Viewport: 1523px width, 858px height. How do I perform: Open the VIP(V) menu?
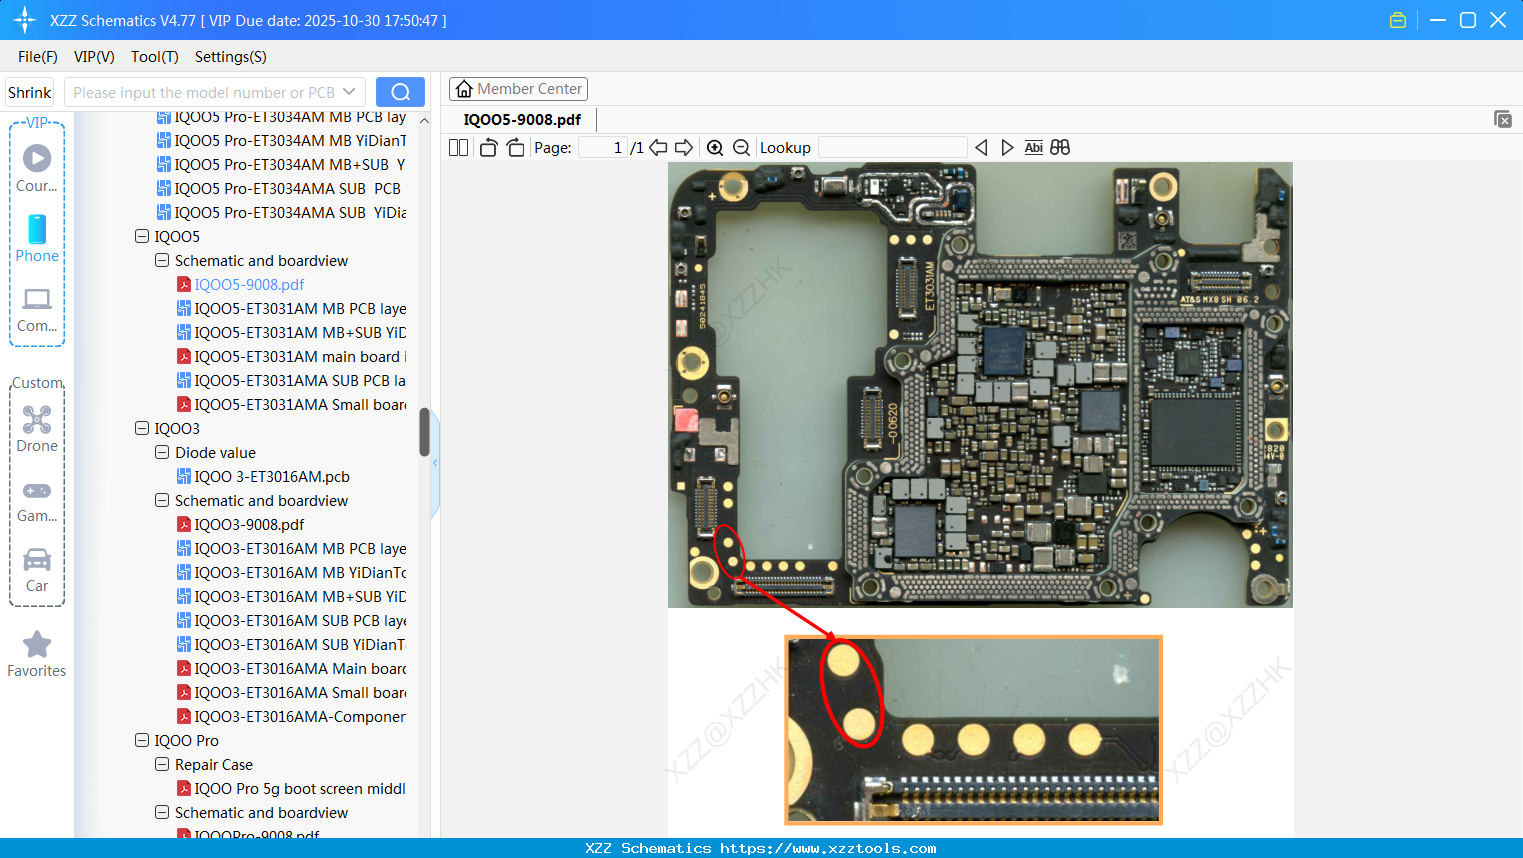click(x=94, y=57)
